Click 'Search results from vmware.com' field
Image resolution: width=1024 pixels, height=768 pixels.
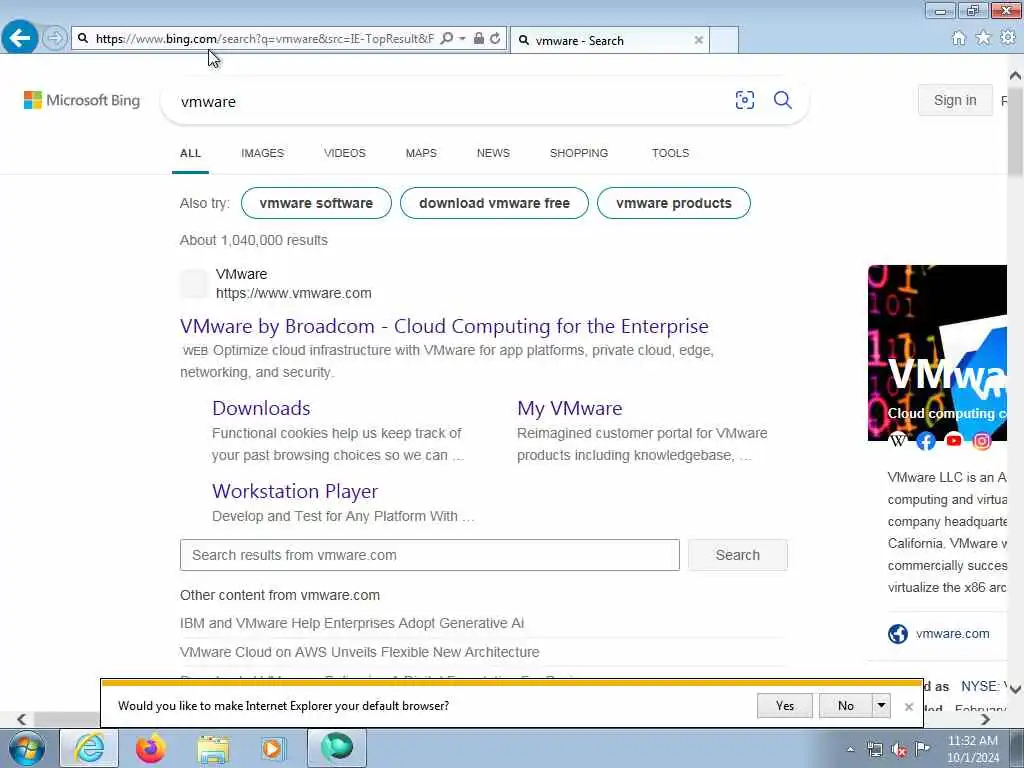(430, 555)
